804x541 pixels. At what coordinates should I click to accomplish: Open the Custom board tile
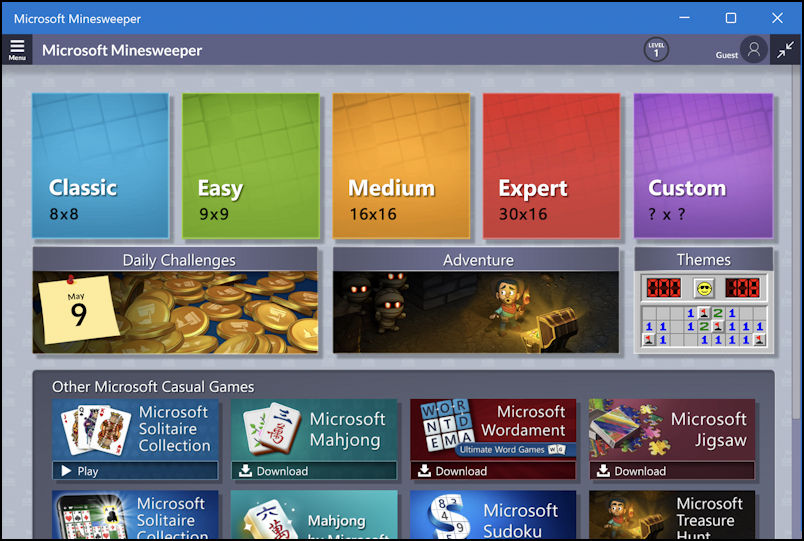pos(703,166)
